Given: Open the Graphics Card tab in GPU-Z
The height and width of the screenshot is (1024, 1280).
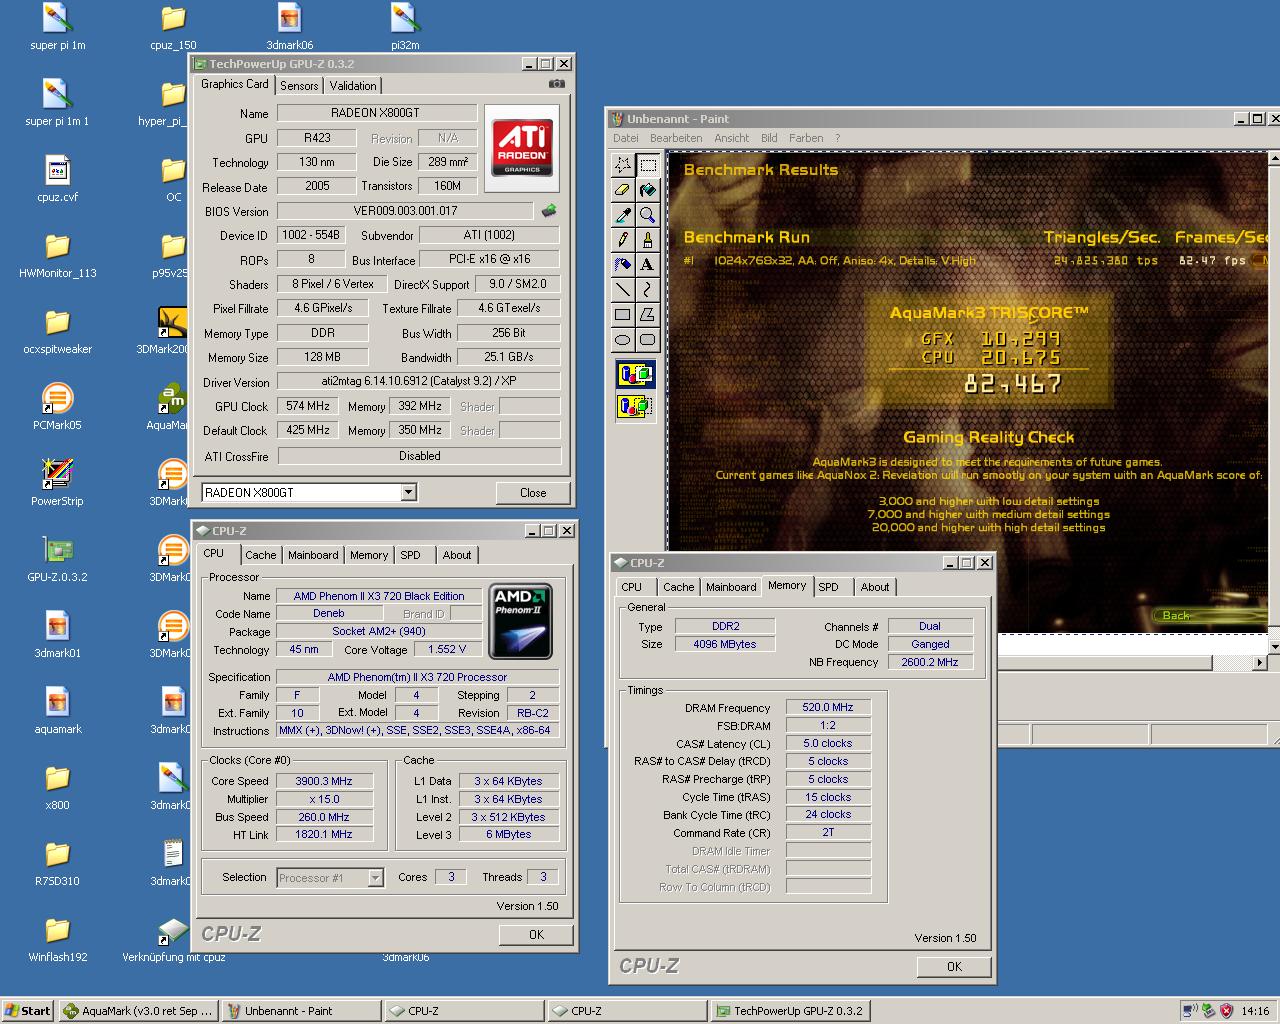Looking at the screenshot, I should point(235,84).
